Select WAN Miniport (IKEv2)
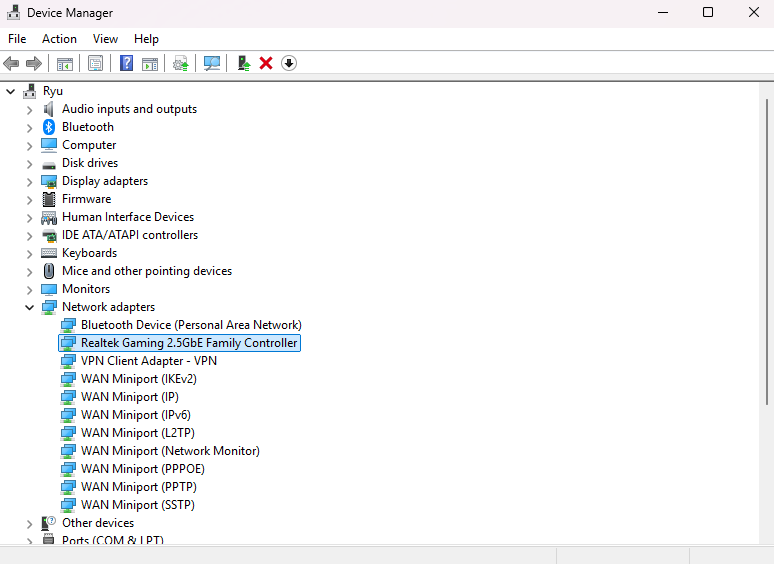This screenshot has height=564, width=774. pyautogui.click(x=139, y=379)
